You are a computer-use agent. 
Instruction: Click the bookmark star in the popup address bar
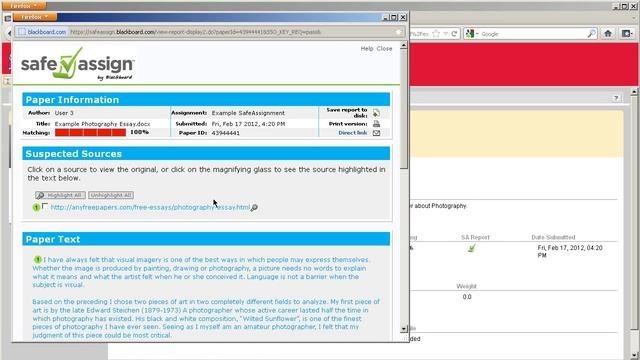click(398, 32)
